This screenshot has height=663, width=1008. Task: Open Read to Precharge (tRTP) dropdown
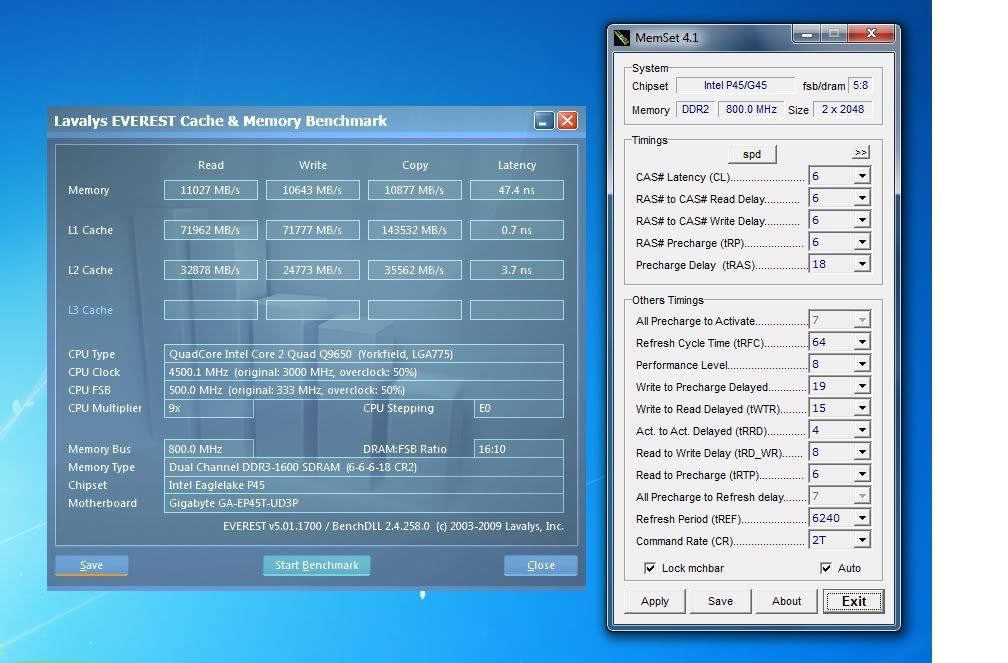click(862, 474)
